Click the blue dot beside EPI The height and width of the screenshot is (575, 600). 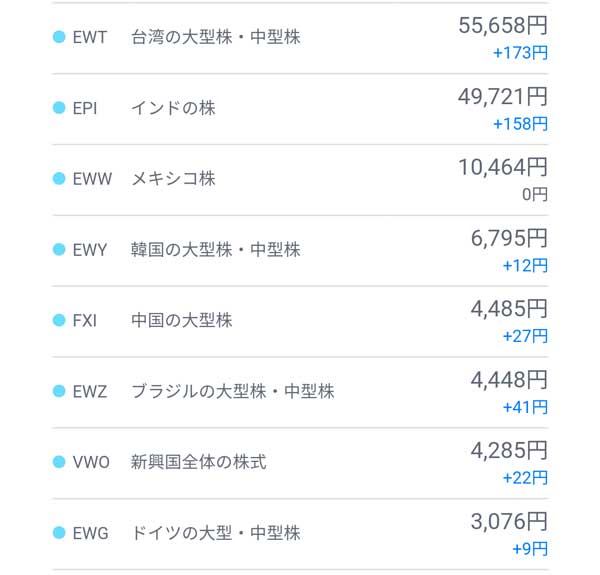(58, 109)
